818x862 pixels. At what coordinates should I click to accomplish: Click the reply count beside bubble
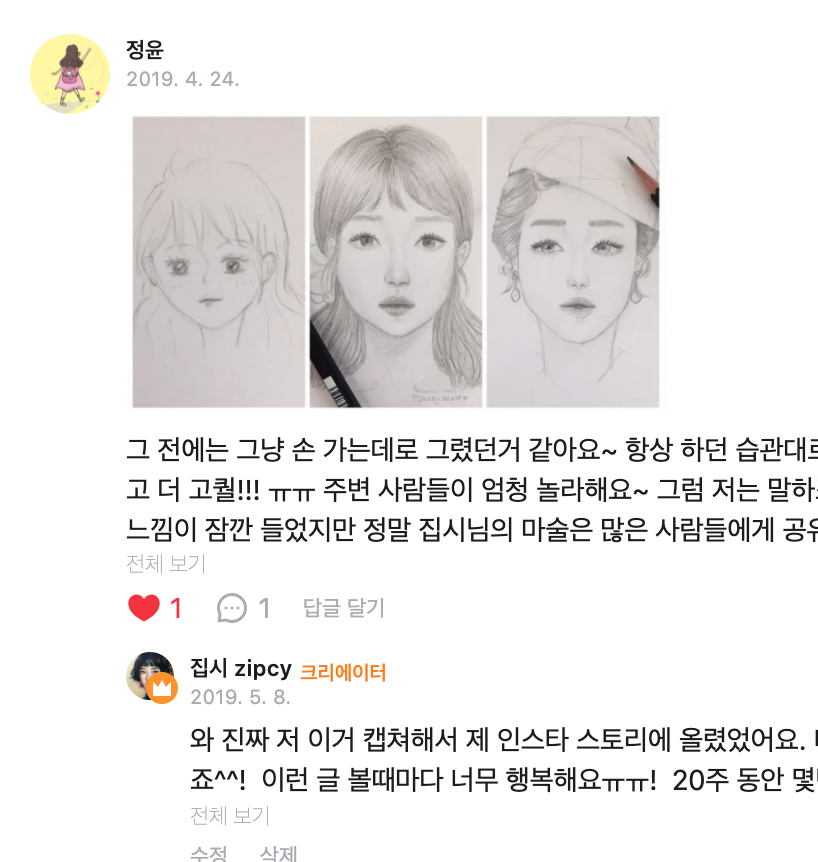tap(264, 609)
